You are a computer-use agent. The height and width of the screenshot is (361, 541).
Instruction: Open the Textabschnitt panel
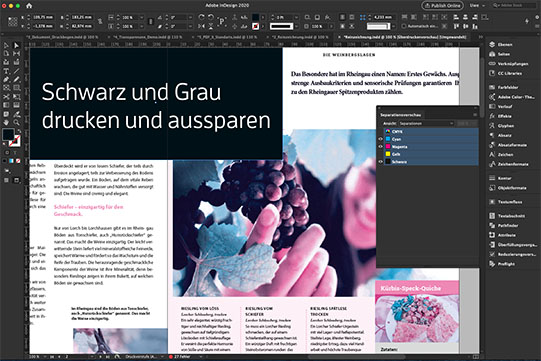[507, 216]
